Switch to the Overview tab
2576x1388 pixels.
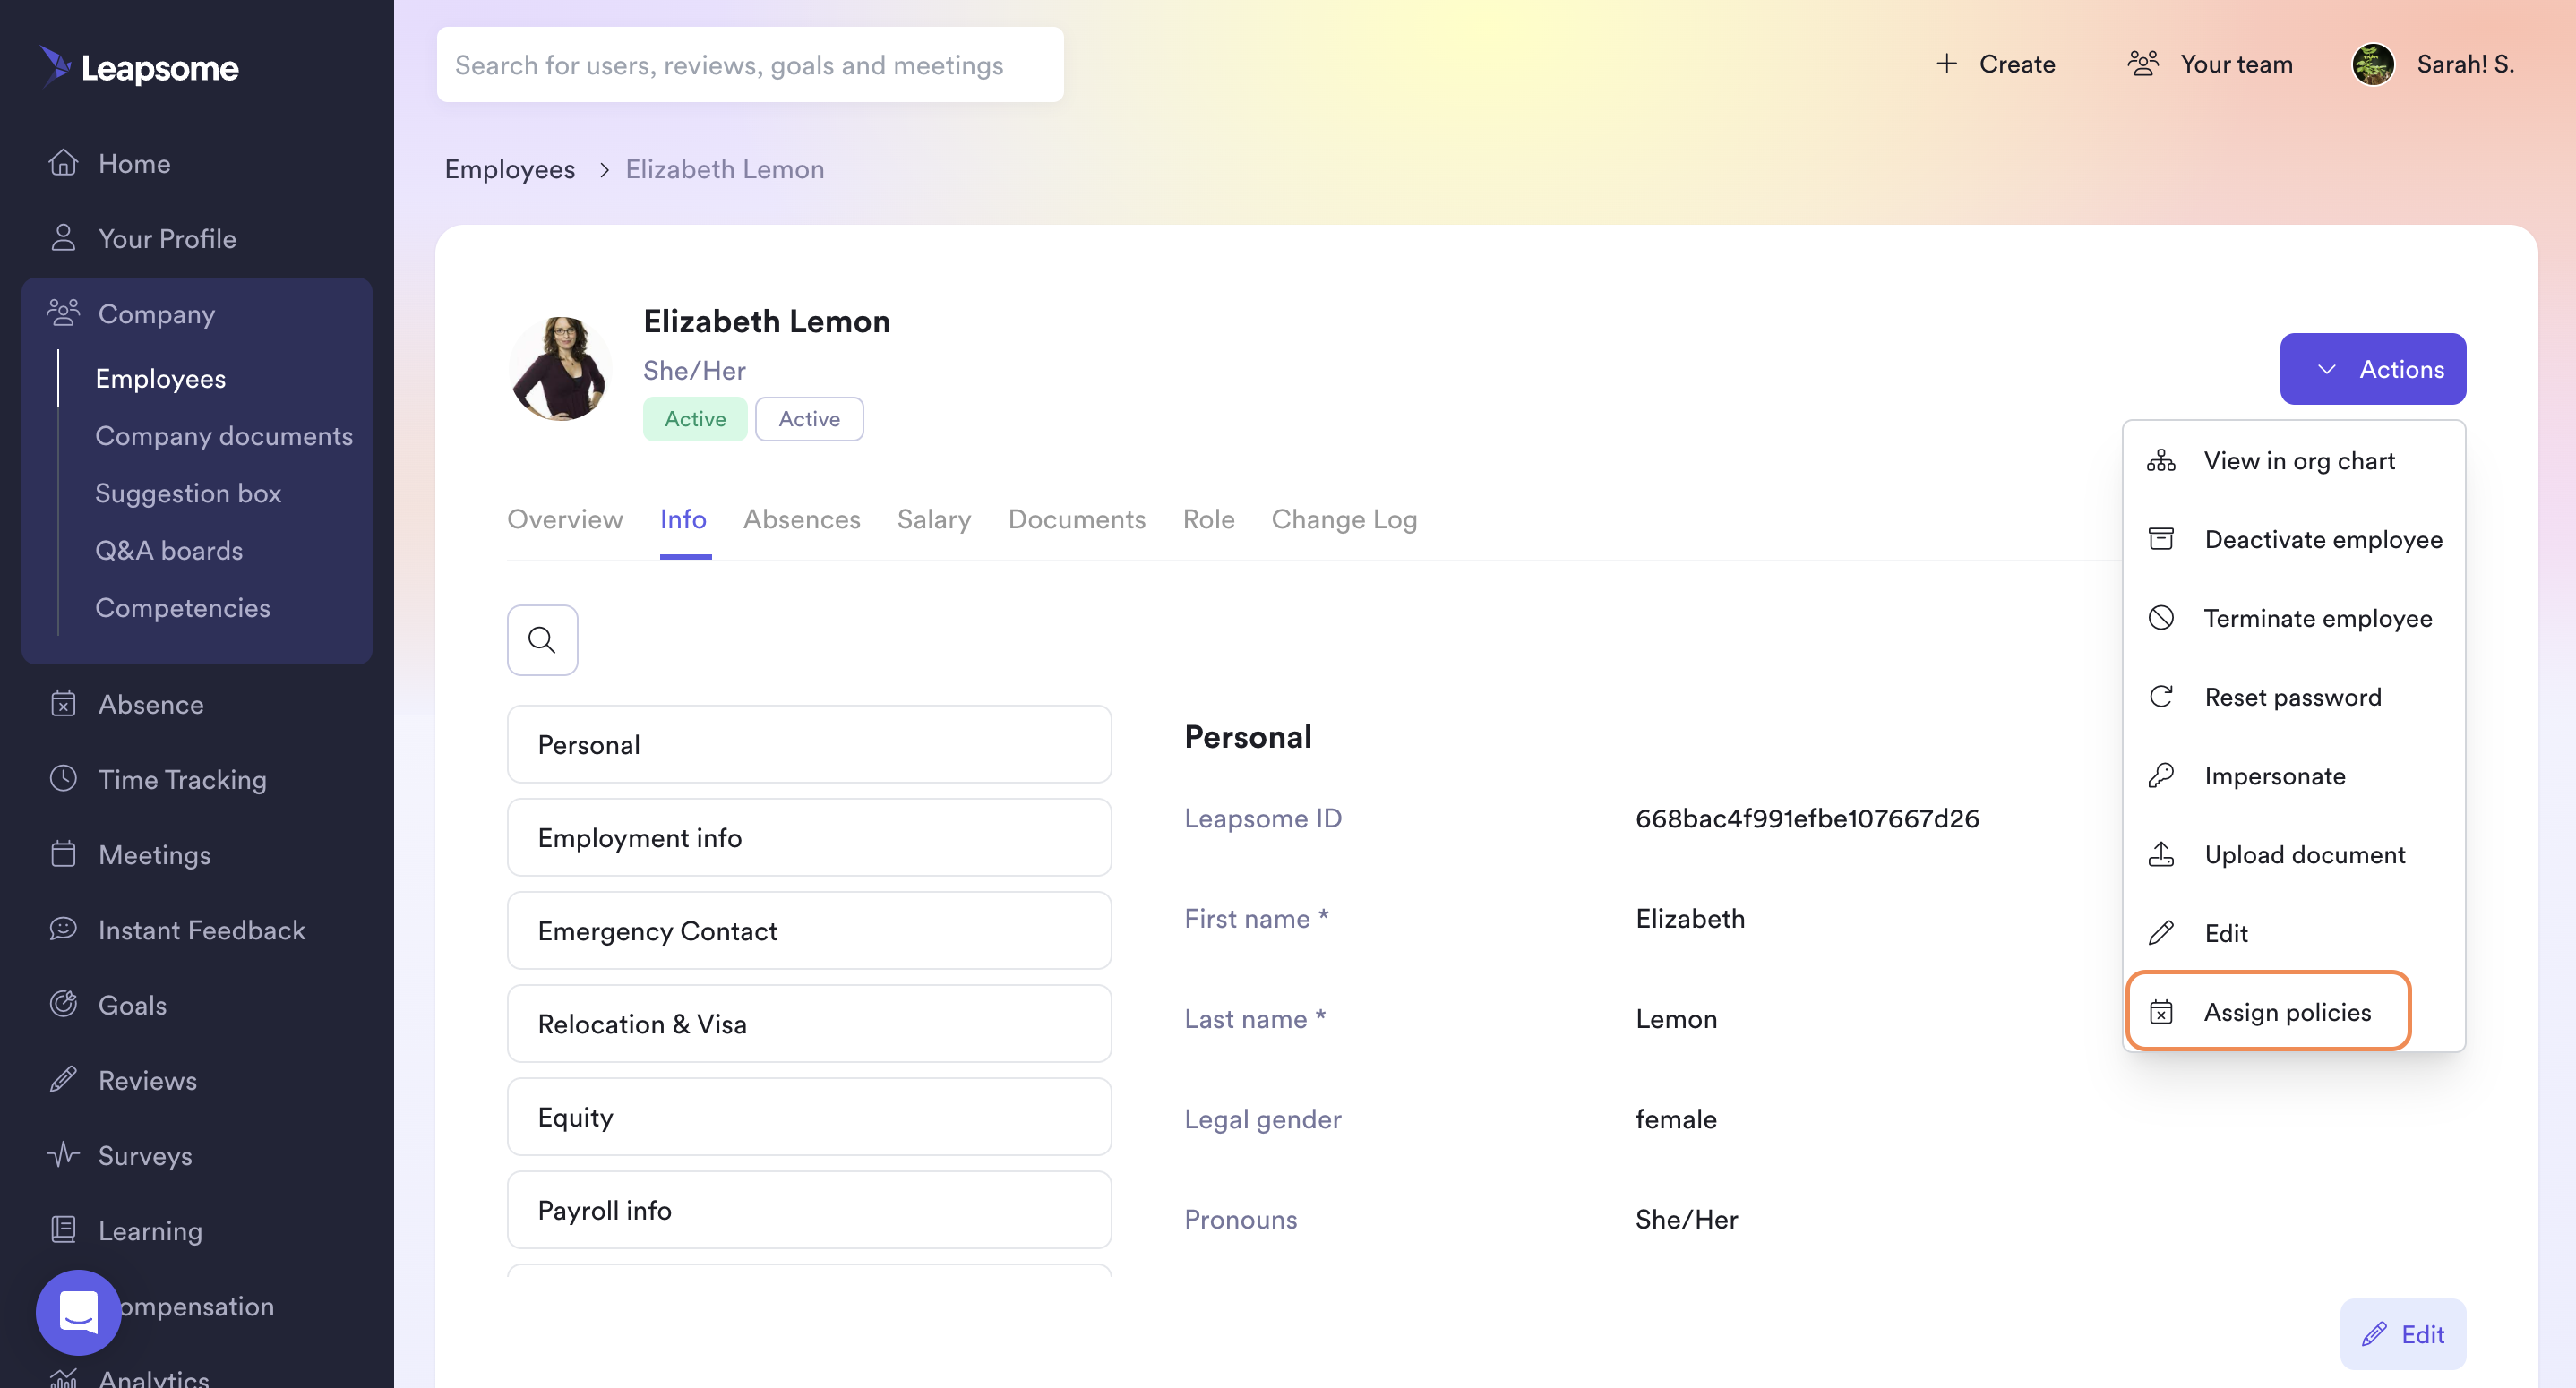click(x=565, y=519)
